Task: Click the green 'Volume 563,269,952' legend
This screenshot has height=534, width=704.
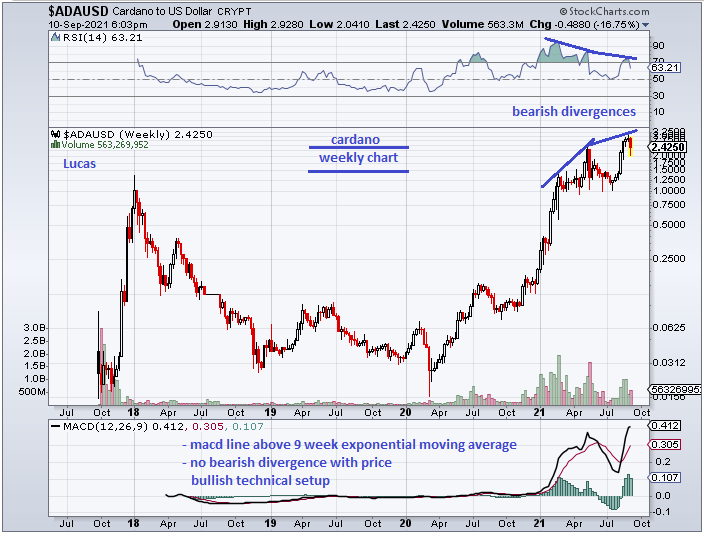Action: pos(105,145)
